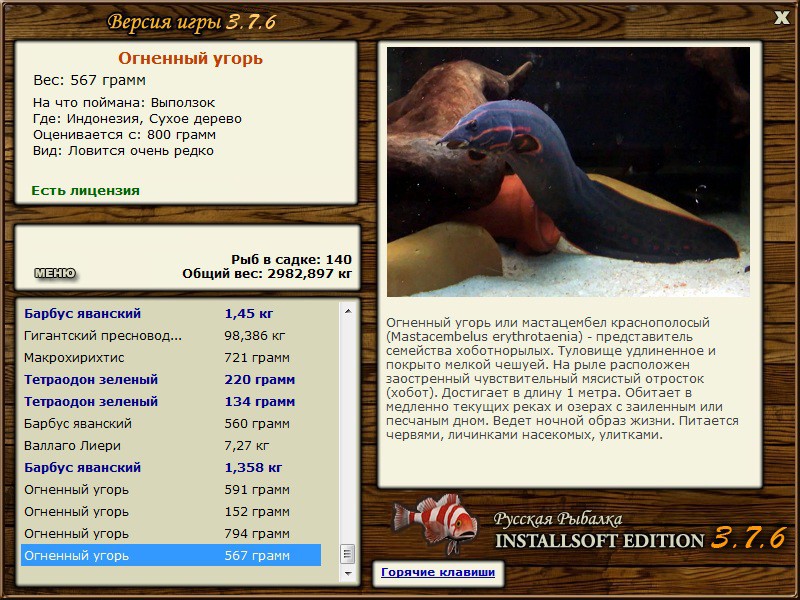Click the scroll down arrow in fish list
The height and width of the screenshot is (600, 800).
348,573
